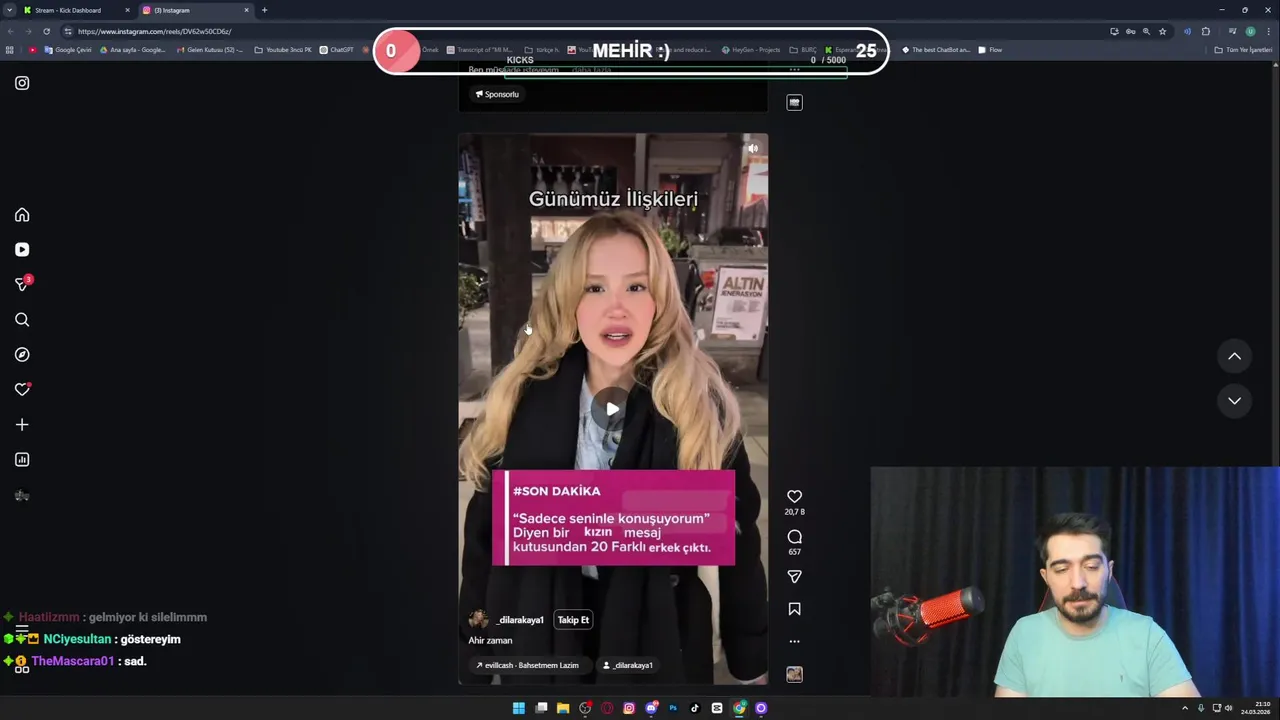Open Flow bookmark
The width and height of the screenshot is (1280, 720).
(x=990, y=50)
